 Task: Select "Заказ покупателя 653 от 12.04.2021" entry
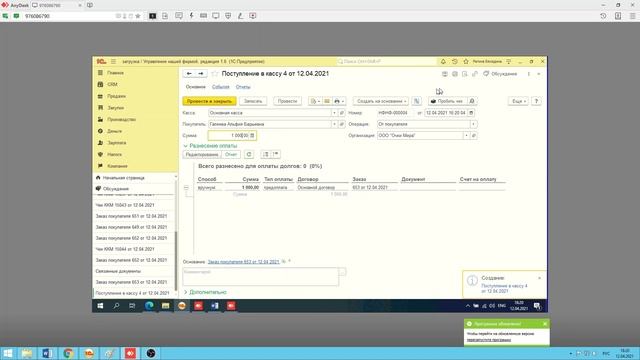coord(131,282)
